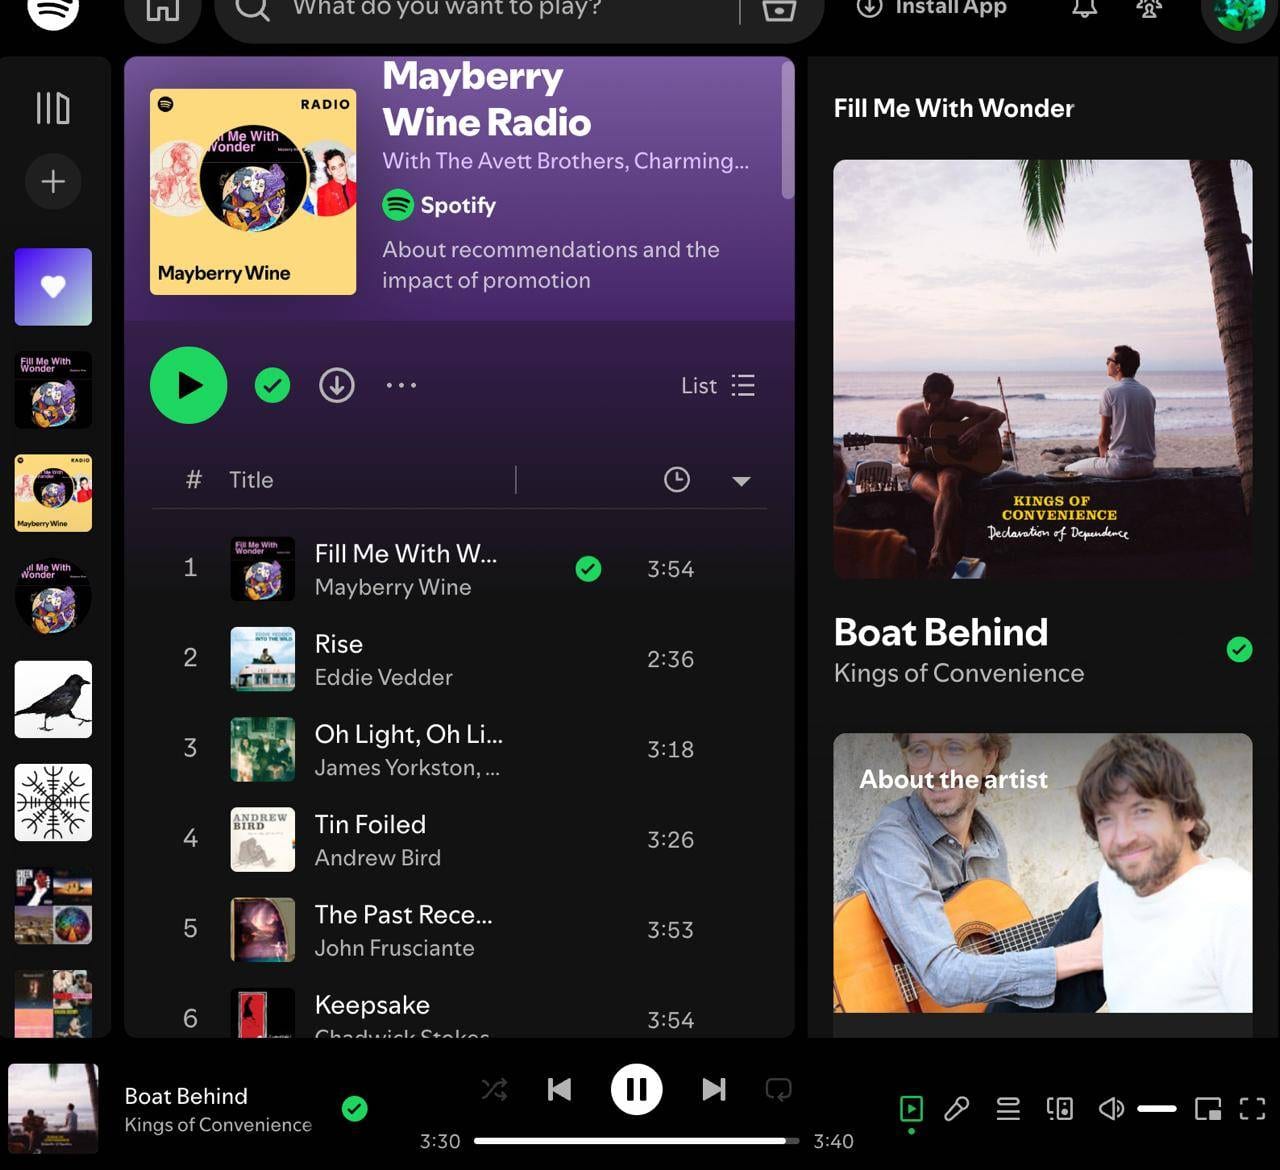
Task: Open artist link Mayberry Wine in track 1
Action: coord(392,587)
